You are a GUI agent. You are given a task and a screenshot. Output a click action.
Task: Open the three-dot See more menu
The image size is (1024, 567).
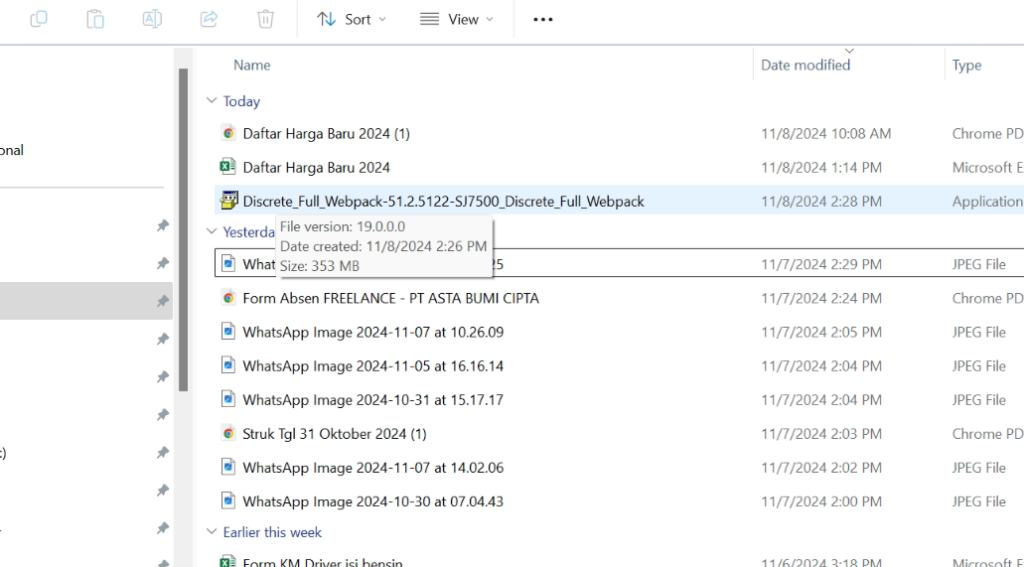(x=543, y=19)
